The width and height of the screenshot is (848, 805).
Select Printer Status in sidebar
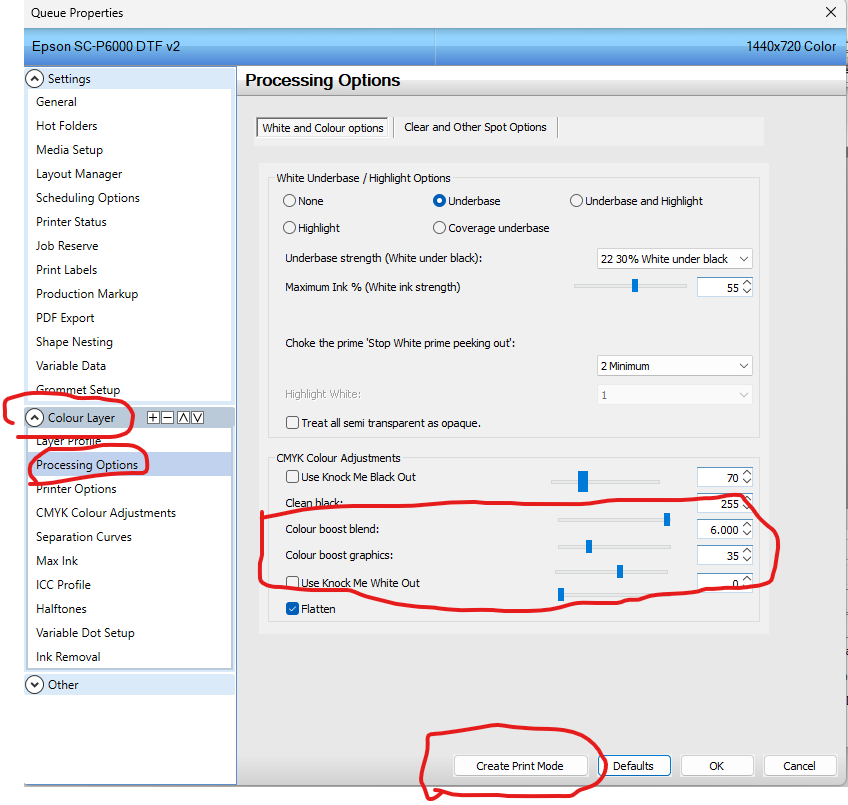71,222
